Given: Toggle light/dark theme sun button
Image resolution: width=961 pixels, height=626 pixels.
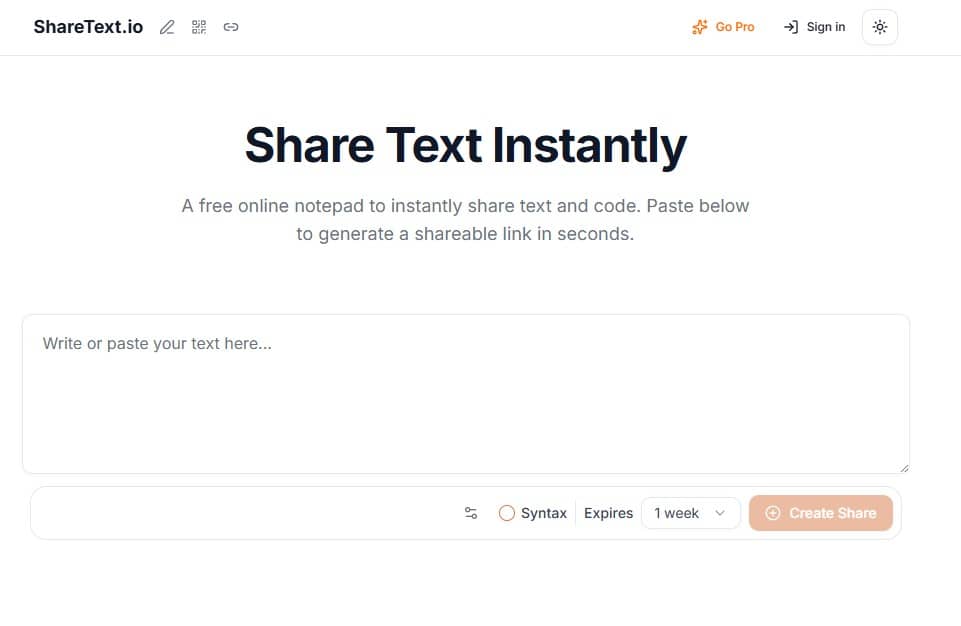Looking at the screenshot, I should 880,27.
